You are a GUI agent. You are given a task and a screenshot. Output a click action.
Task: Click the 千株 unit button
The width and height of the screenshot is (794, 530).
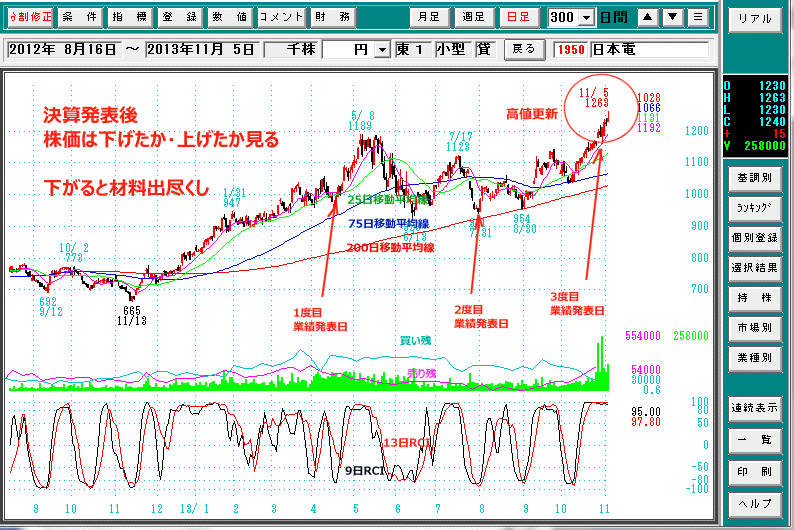pos(292,50)
